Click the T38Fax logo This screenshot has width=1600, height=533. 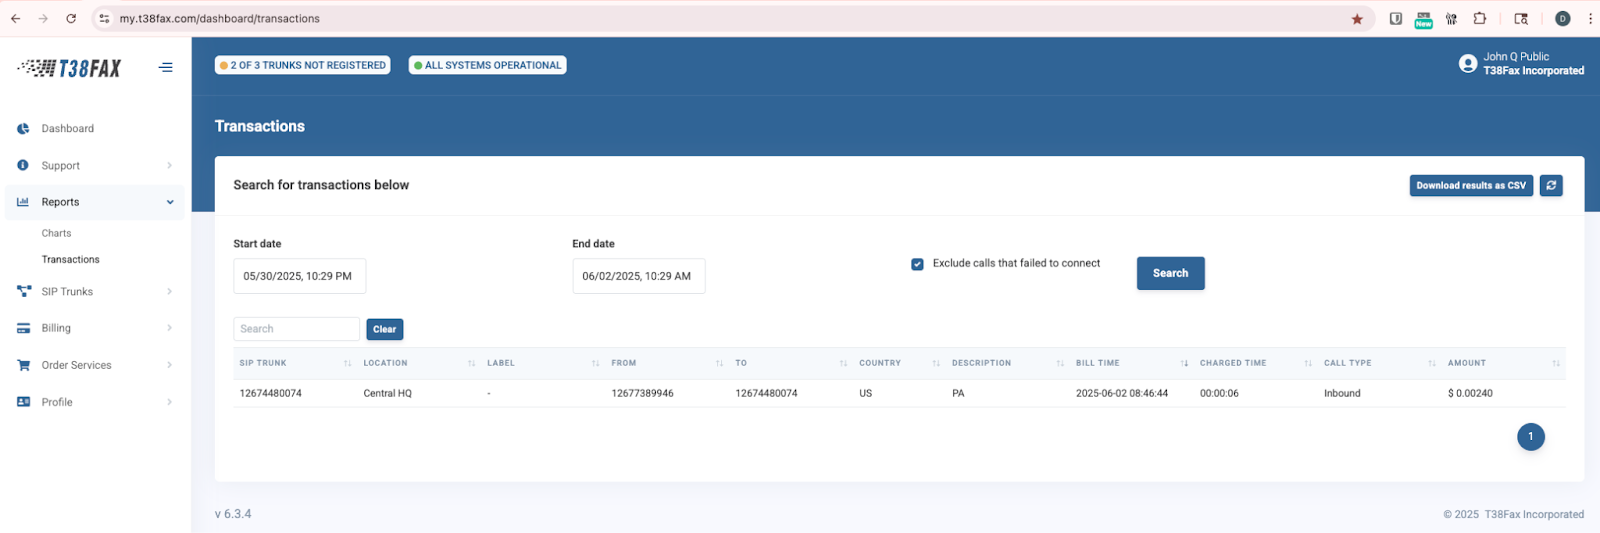pos(69,68)
